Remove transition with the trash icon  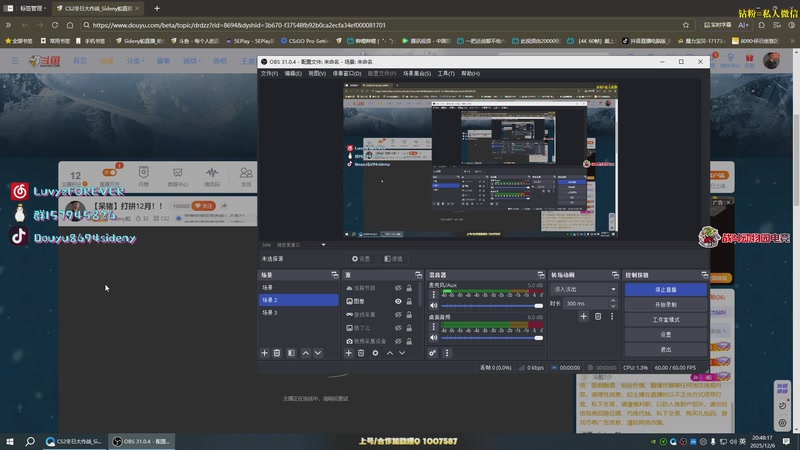point(598,316)
